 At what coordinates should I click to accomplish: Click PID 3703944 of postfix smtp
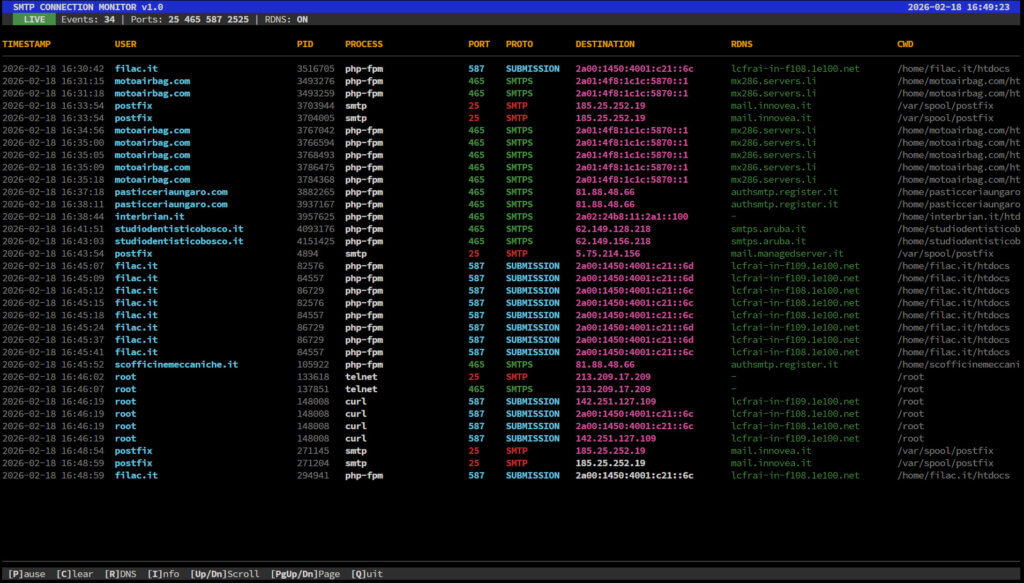point(315,106)
